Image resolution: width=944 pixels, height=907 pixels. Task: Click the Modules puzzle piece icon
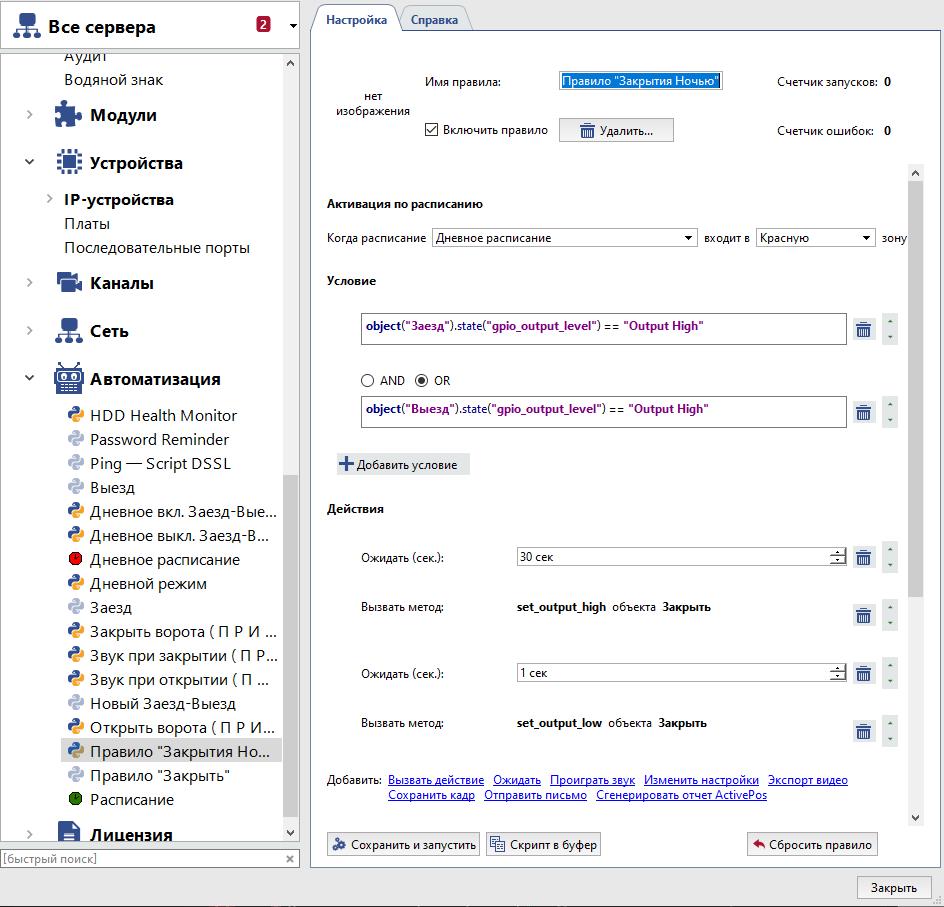click(x=68, y=115)
